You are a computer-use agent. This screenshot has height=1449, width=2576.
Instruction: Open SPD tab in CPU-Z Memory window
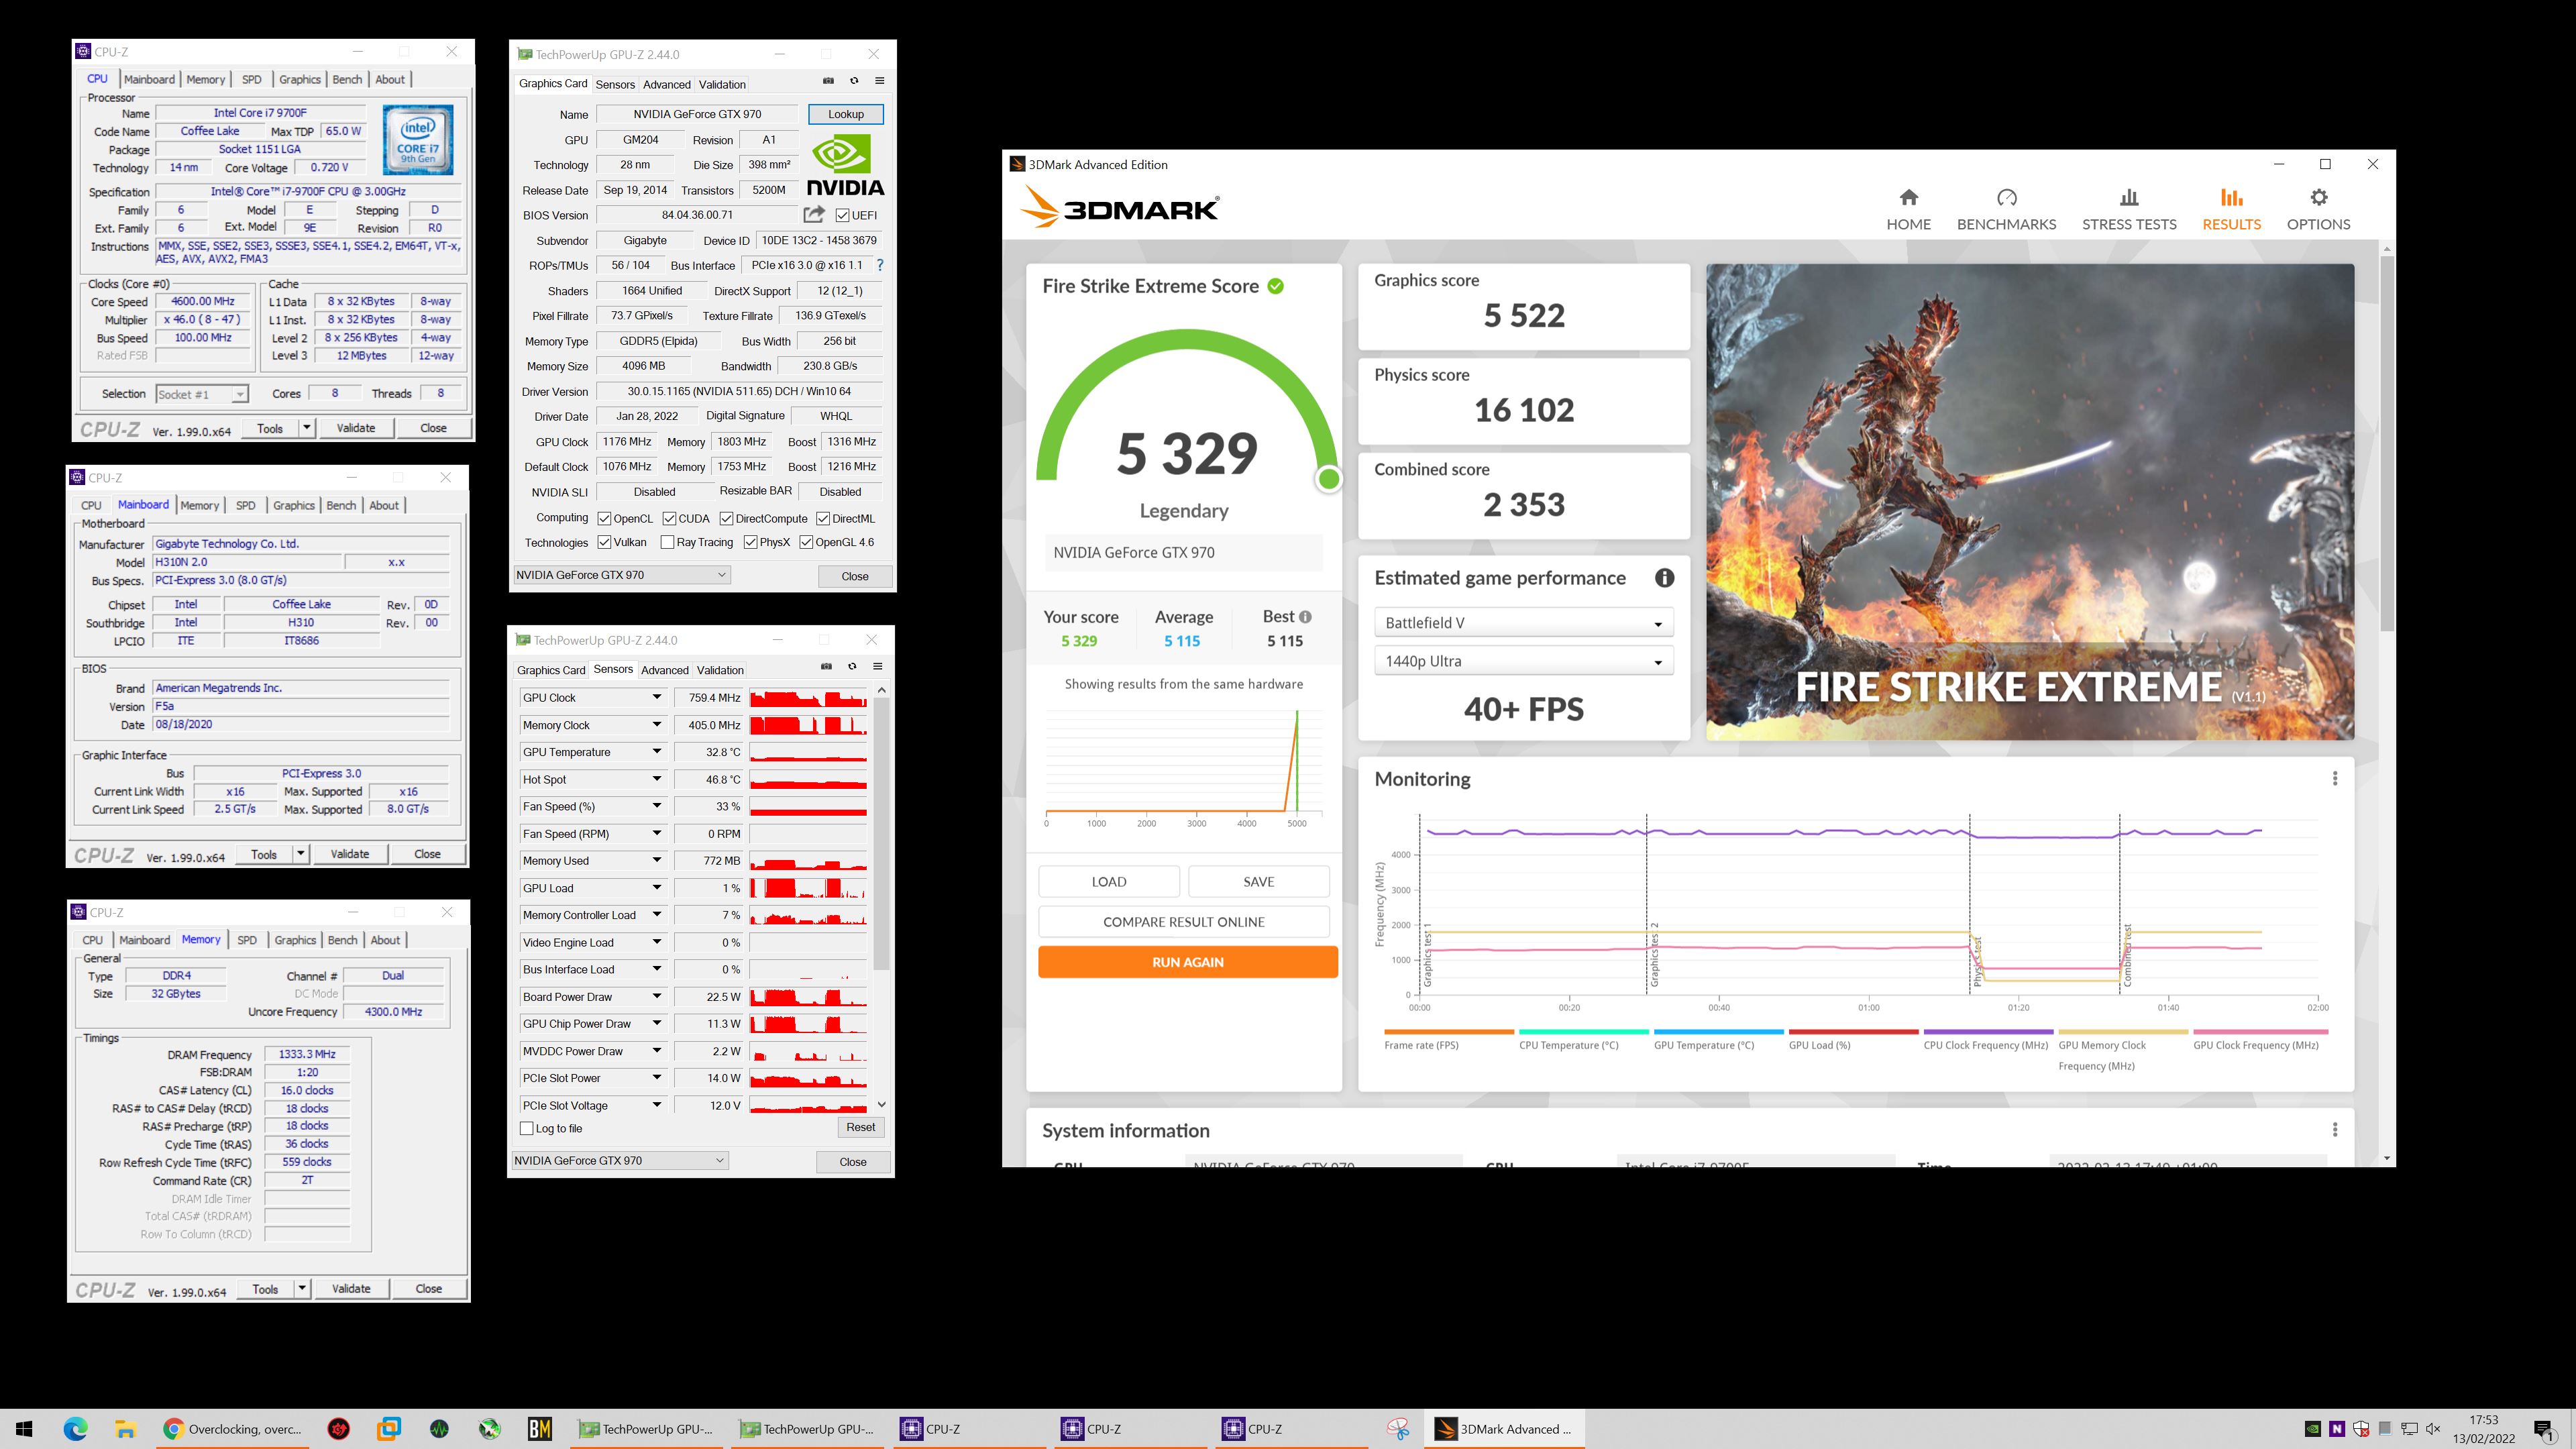coord(247,940)
